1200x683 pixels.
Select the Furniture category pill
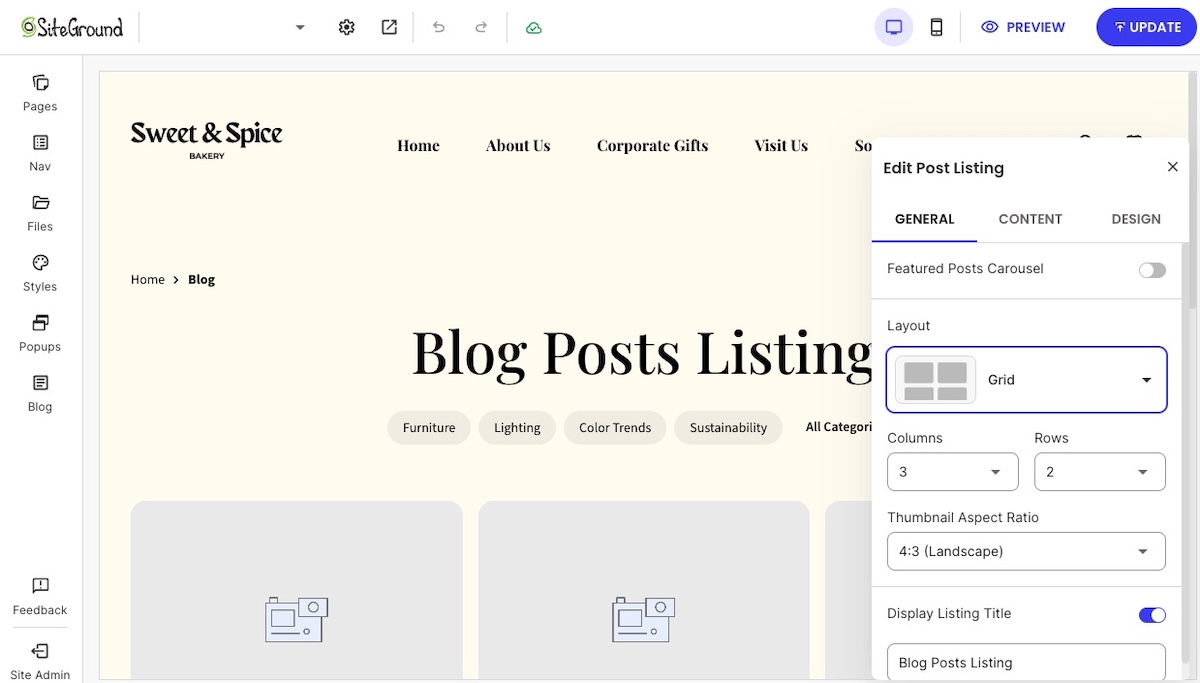[x=429, y=427]
